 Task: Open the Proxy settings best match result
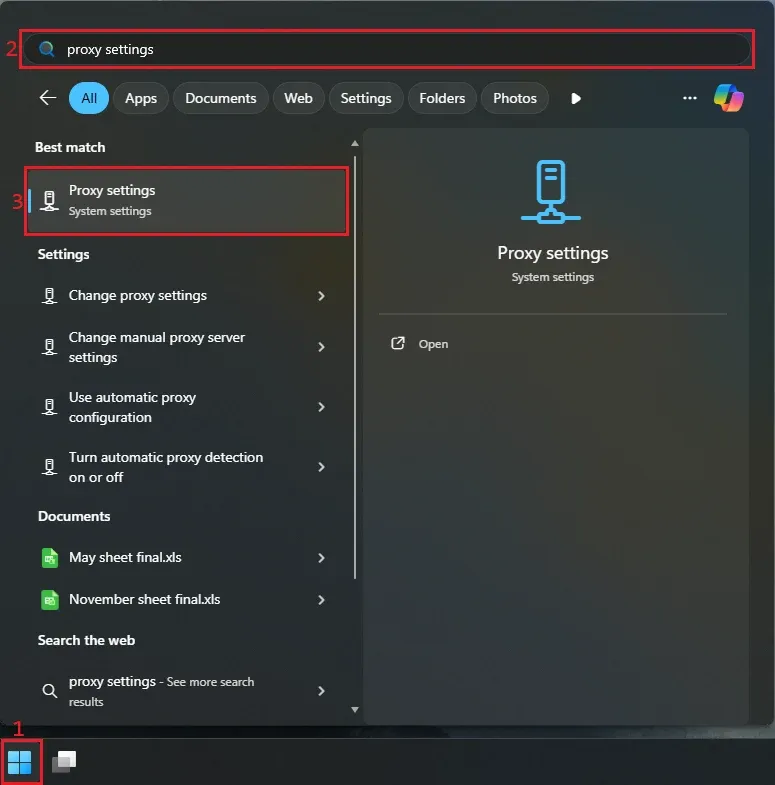coord(188,201)
